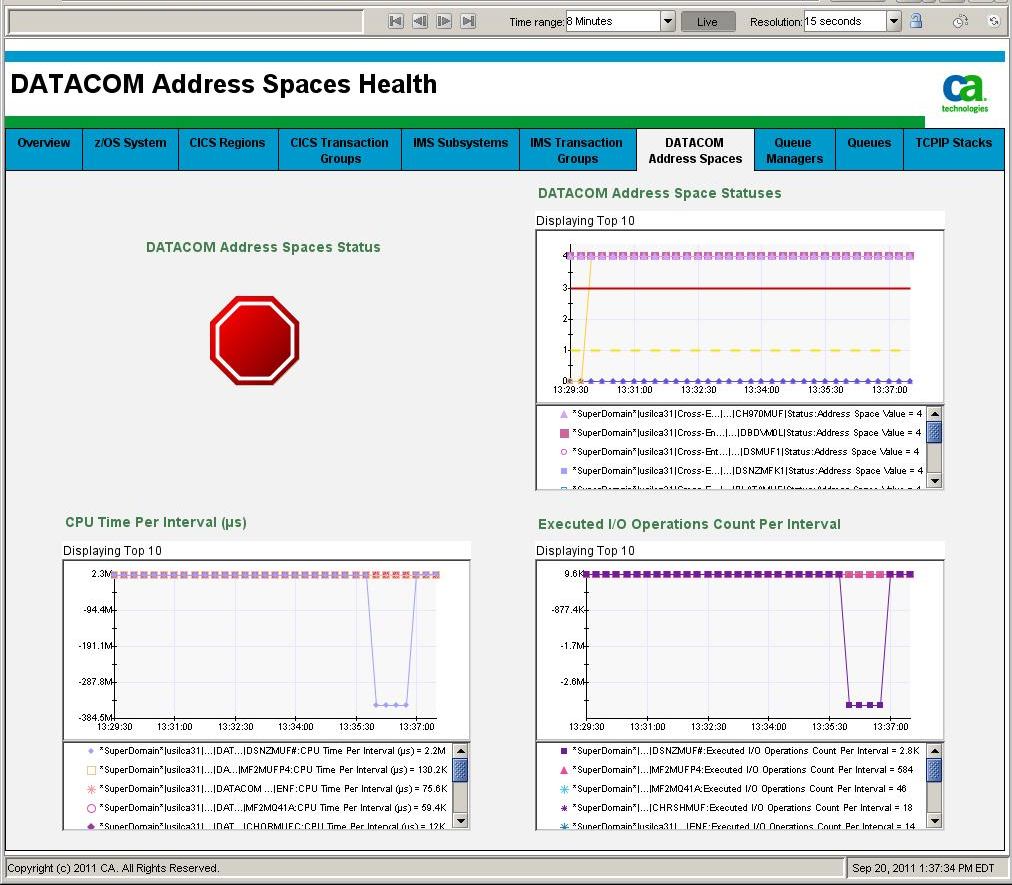
Task: Select DSNZMUF# Executed I/O legend entry
Action: point(740,751)
